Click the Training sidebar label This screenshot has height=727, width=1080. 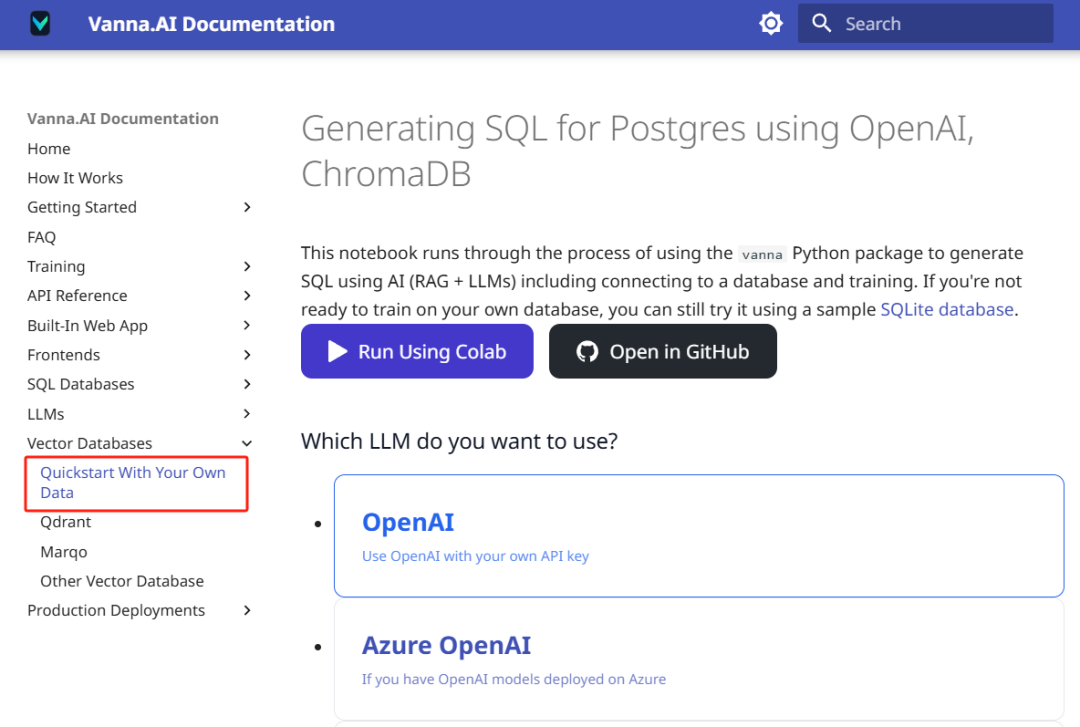56,267
